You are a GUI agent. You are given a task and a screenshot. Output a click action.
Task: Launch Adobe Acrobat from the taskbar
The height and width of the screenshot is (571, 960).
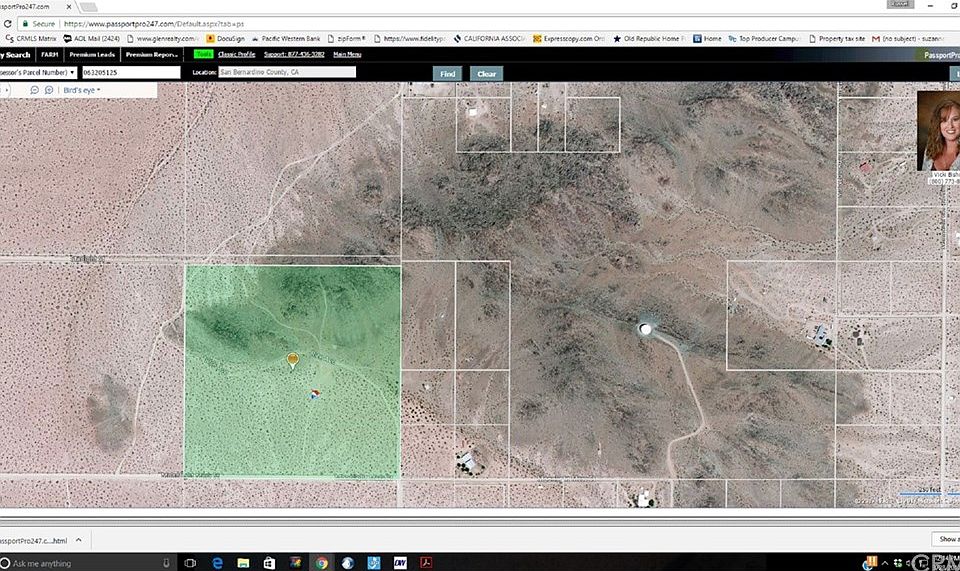pos(425,563)
